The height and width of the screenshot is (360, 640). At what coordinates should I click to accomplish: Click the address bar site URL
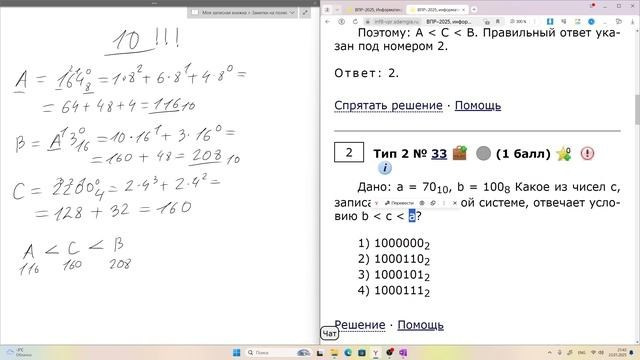396,22
